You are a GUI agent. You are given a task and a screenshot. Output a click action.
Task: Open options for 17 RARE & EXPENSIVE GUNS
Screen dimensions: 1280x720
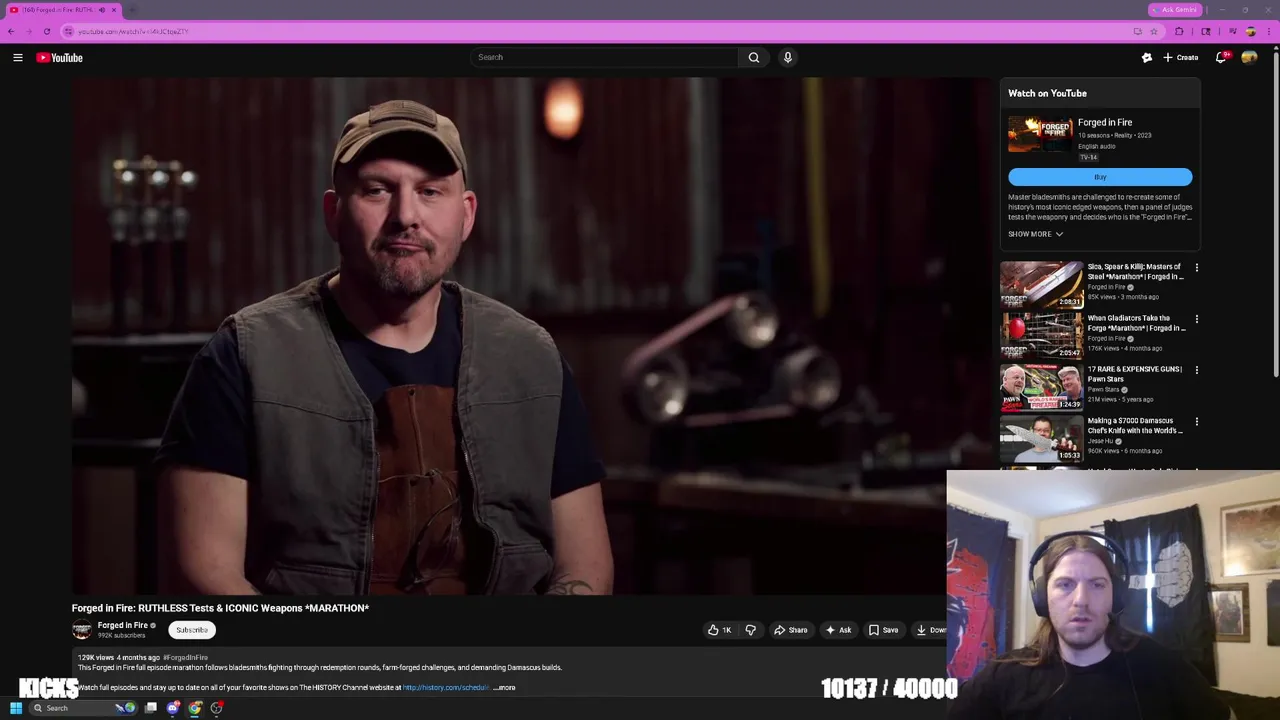point(1196,370)
